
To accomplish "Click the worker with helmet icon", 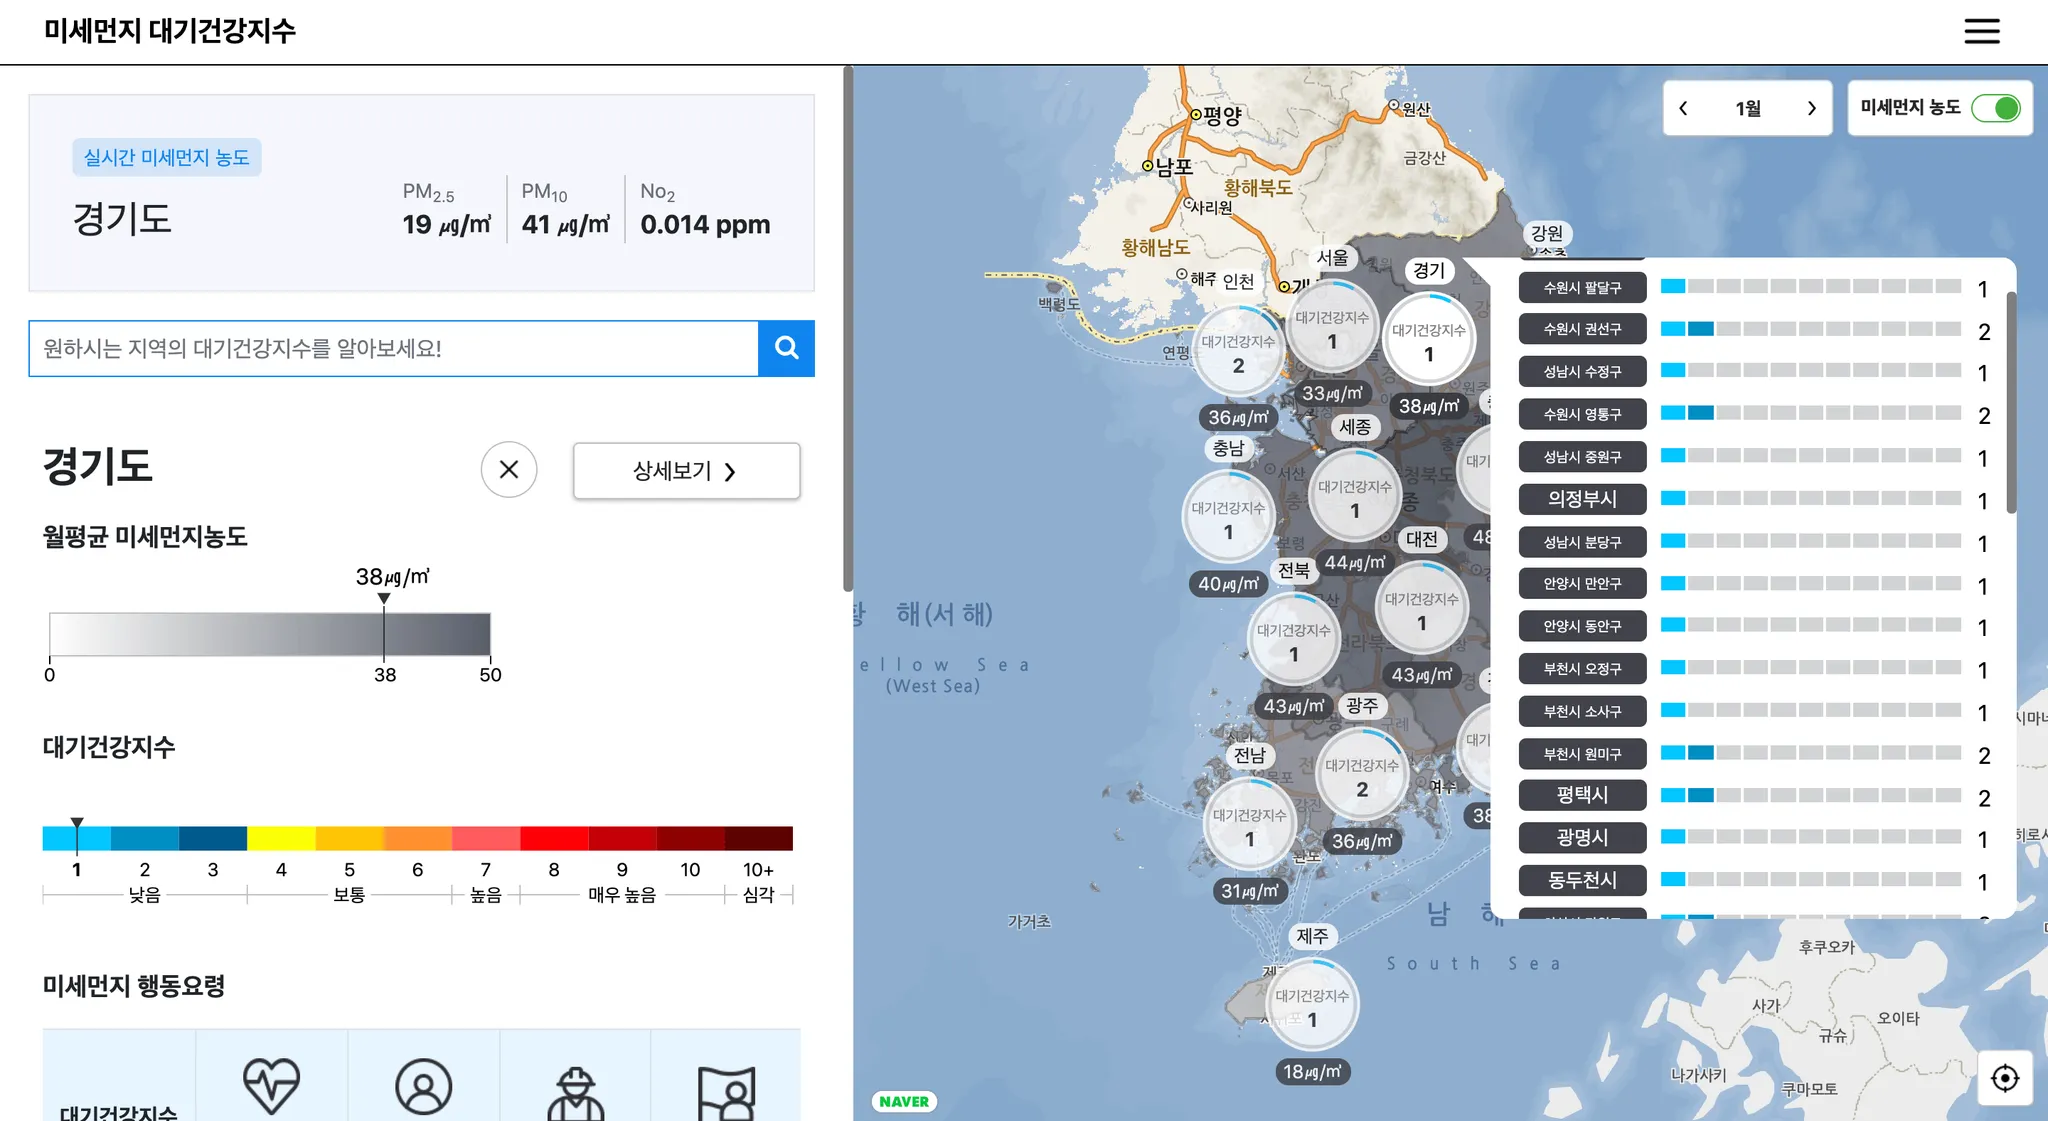I will coord(575,1092).
